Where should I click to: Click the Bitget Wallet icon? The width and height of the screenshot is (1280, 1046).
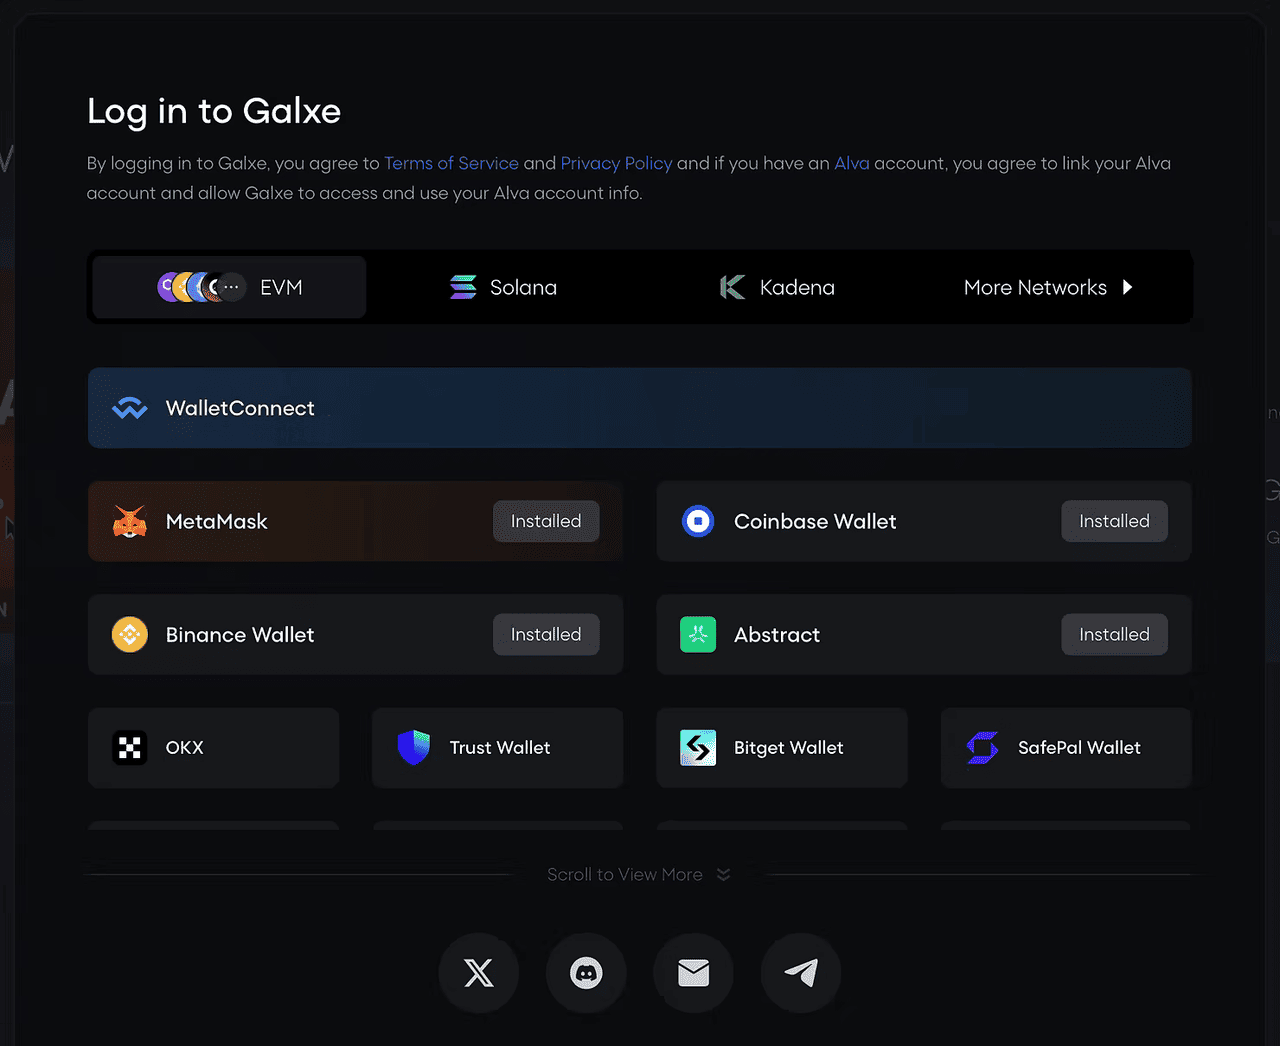tap(698, 747)
